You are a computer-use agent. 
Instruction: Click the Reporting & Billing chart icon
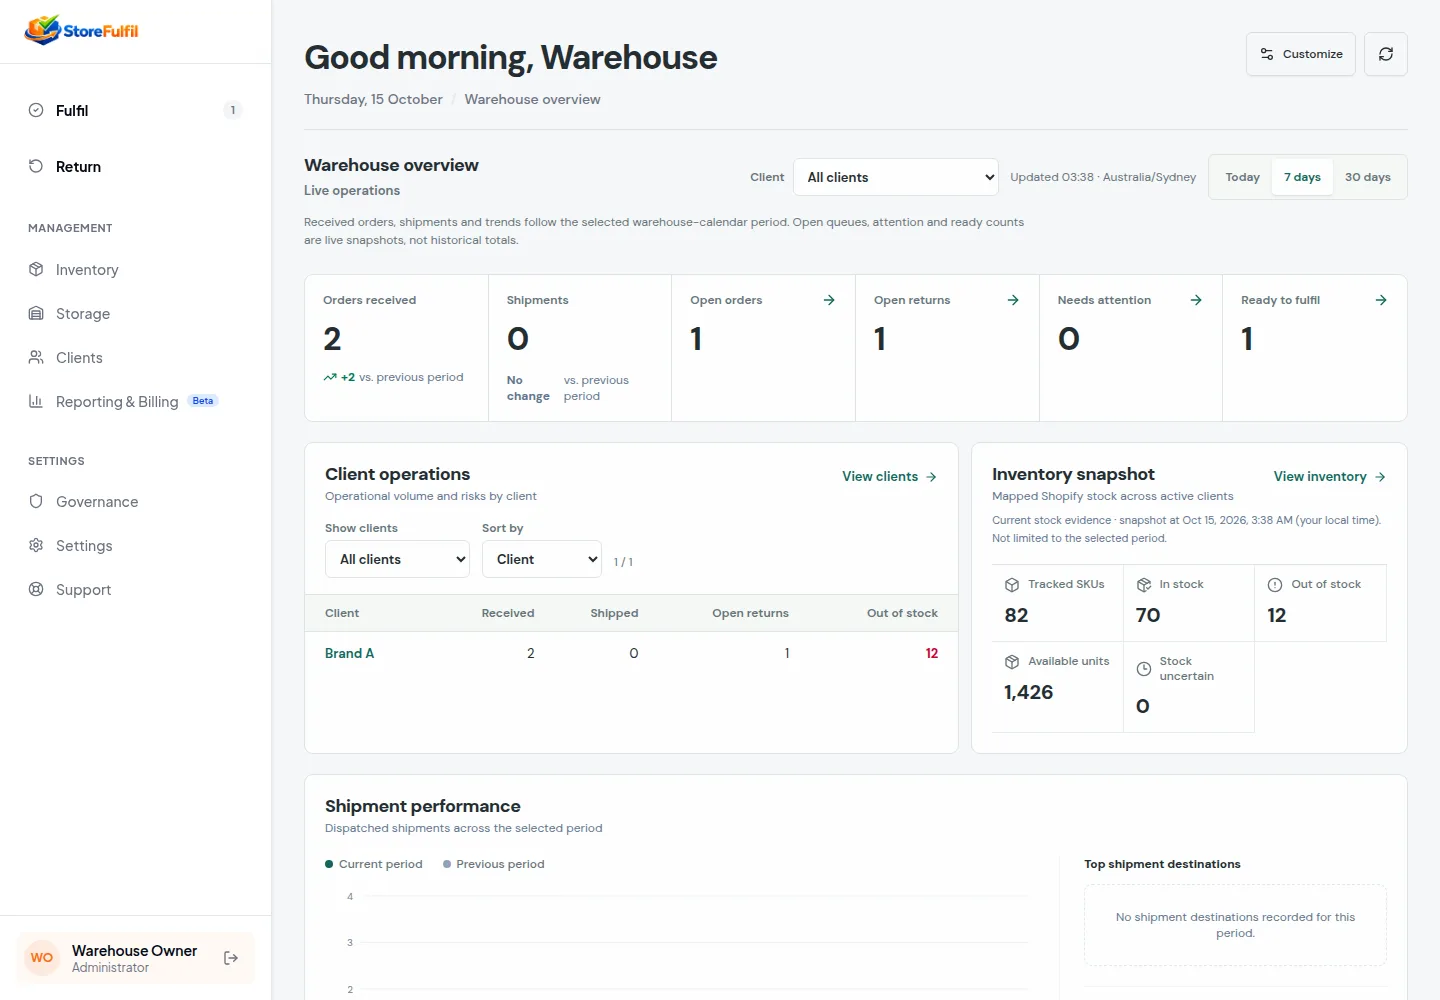[36, 401]
